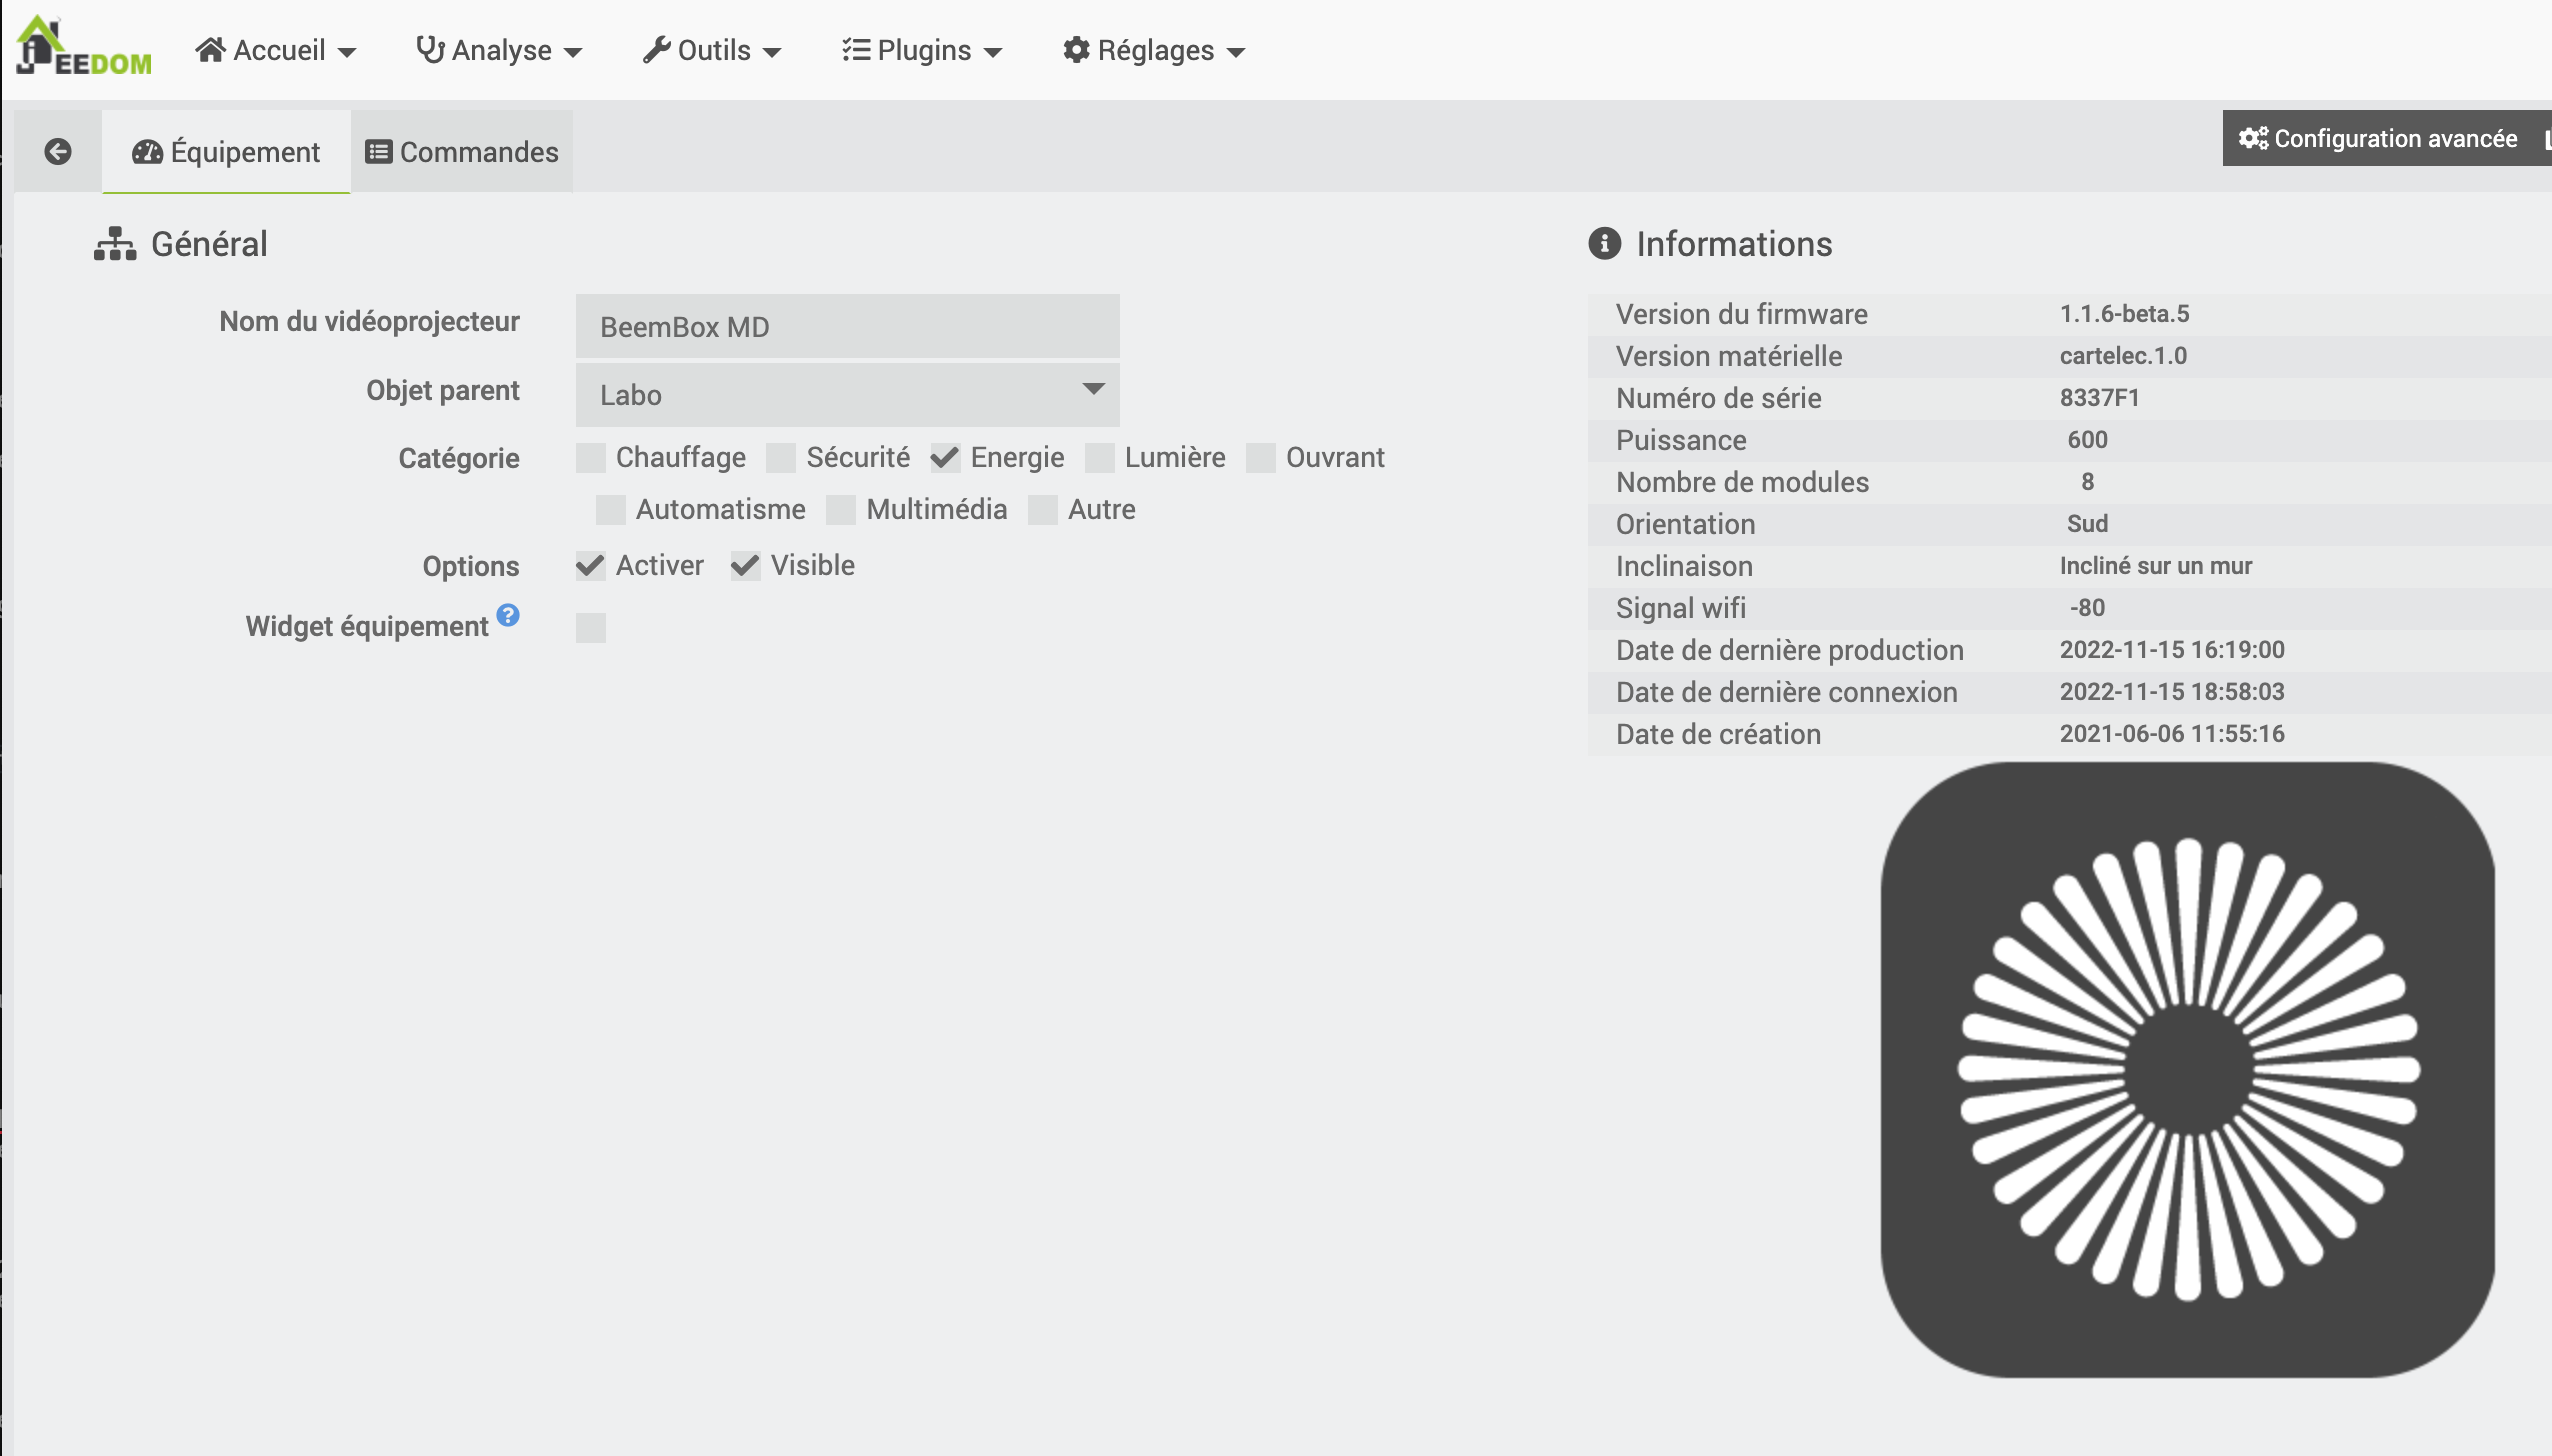Toggle the Ouvrant category checkbox

(x=1261, y=458)
